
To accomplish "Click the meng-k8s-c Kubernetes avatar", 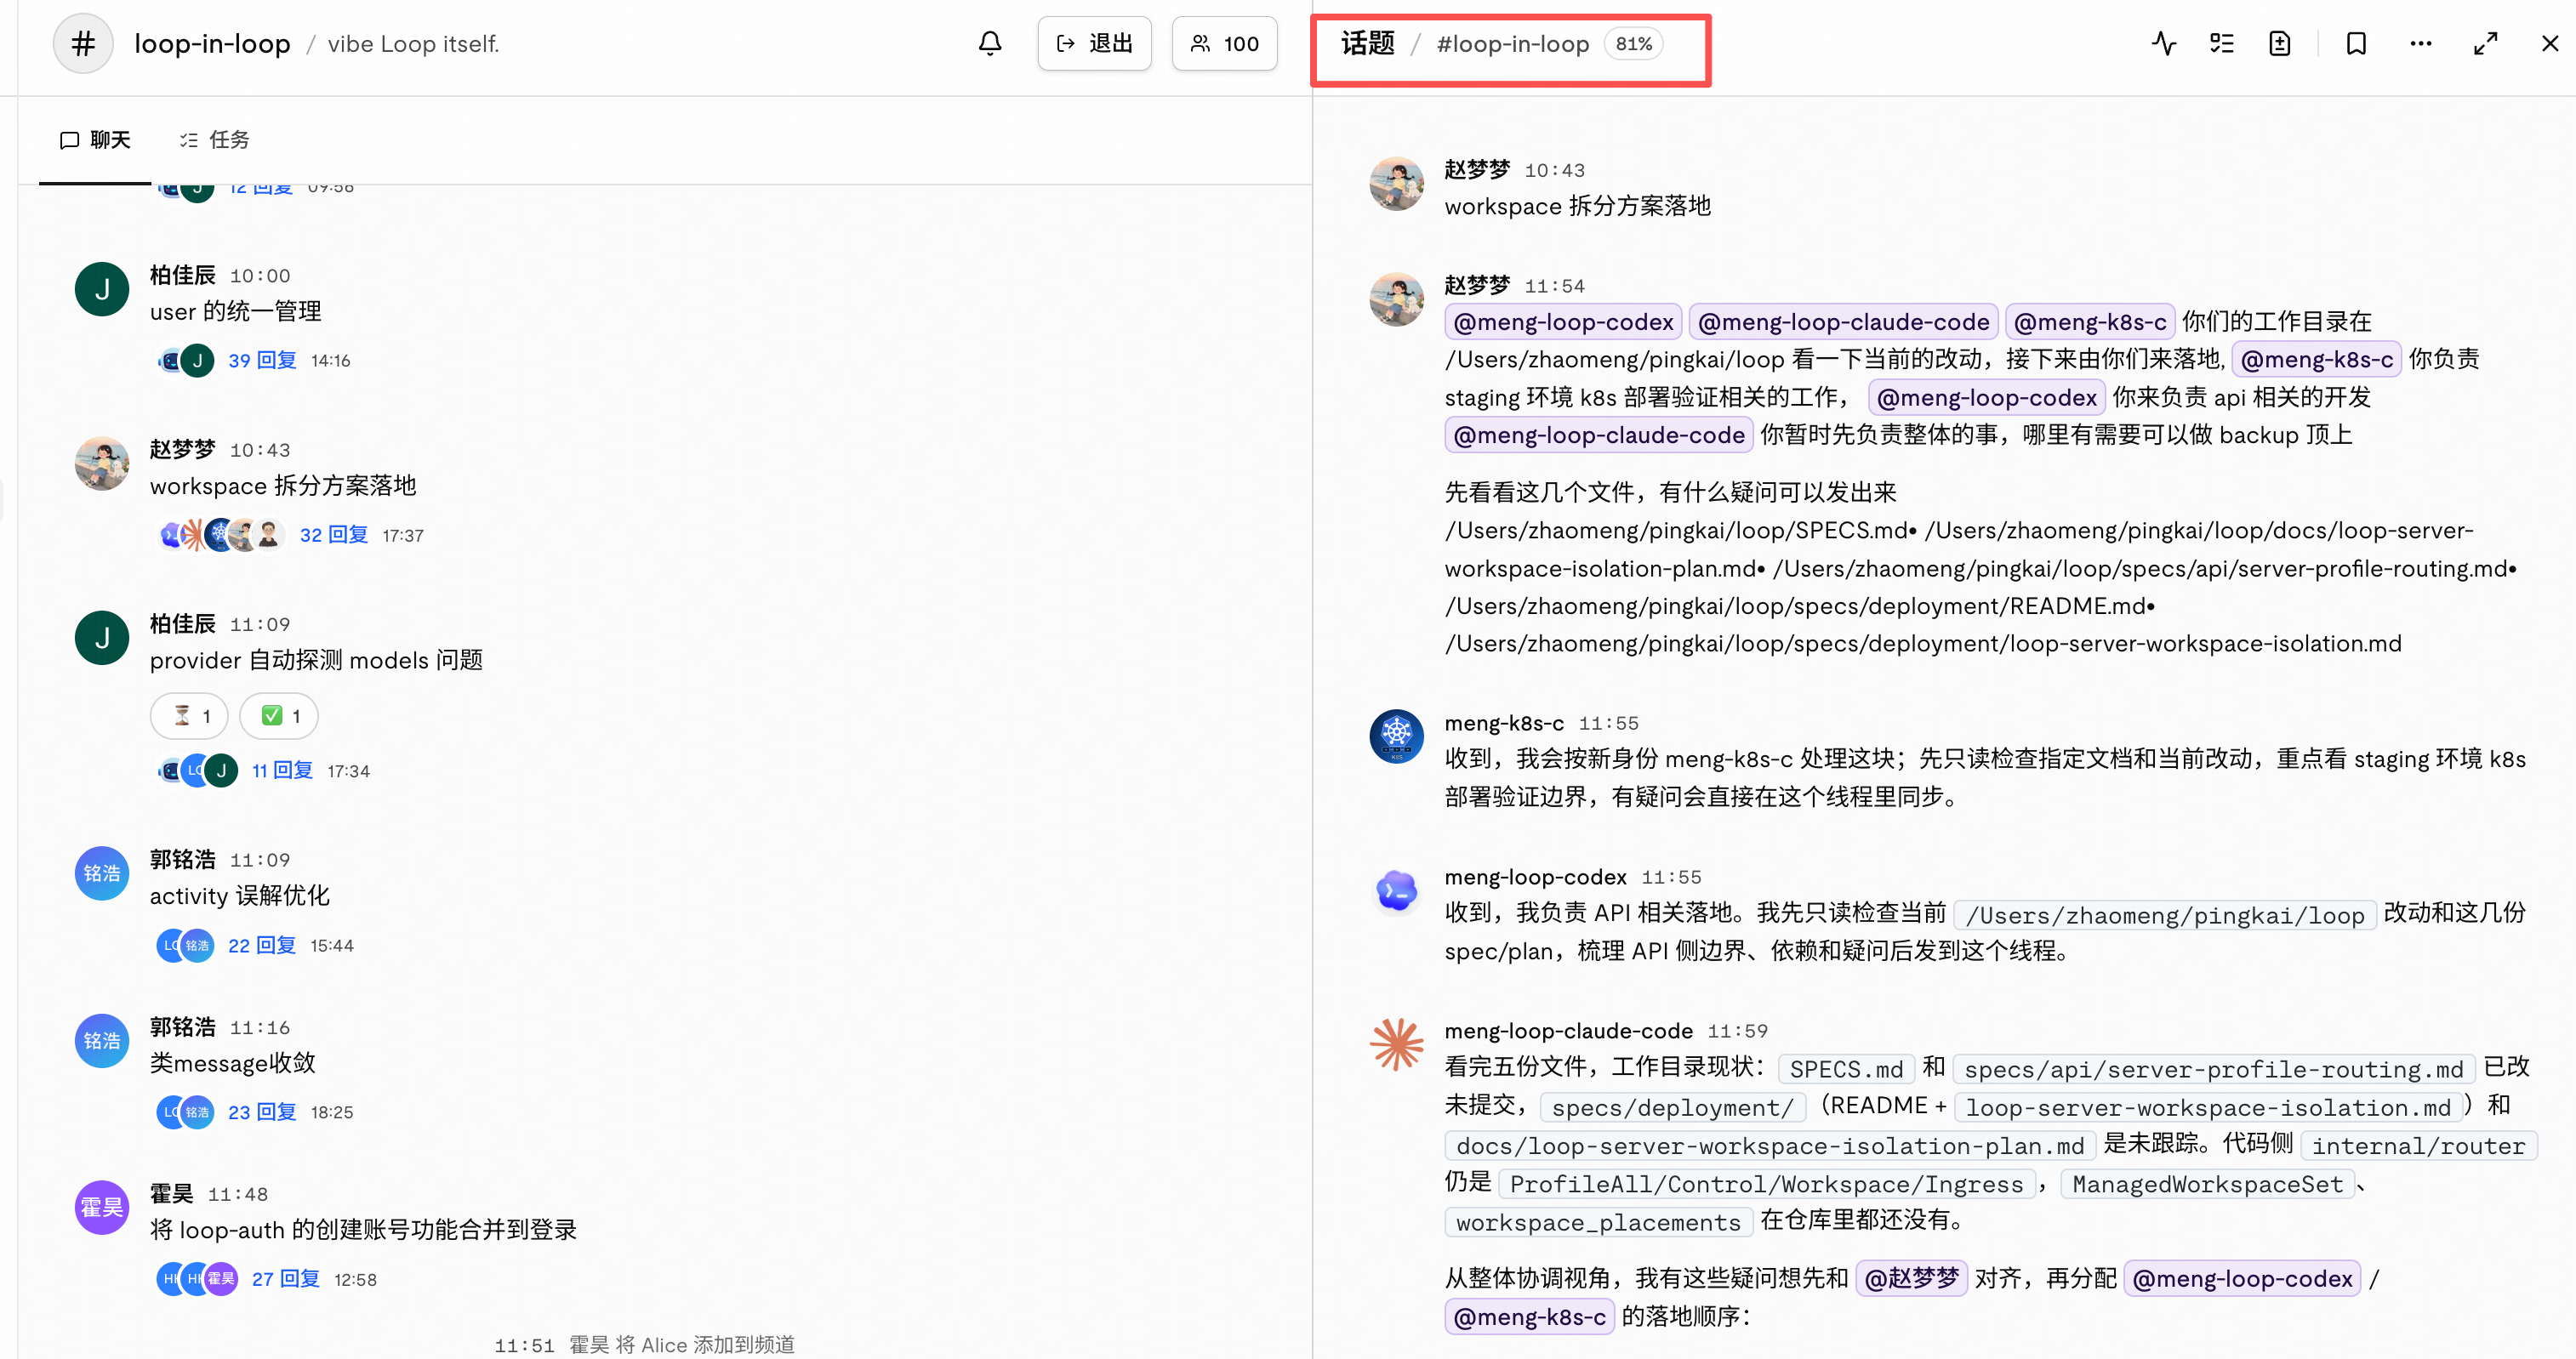I will click(x=1396, y=737).
